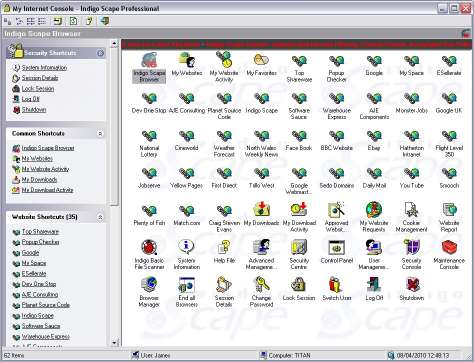Open Planet Source Code sidebar link
The image size is (474, 362).
coord(46,305)
